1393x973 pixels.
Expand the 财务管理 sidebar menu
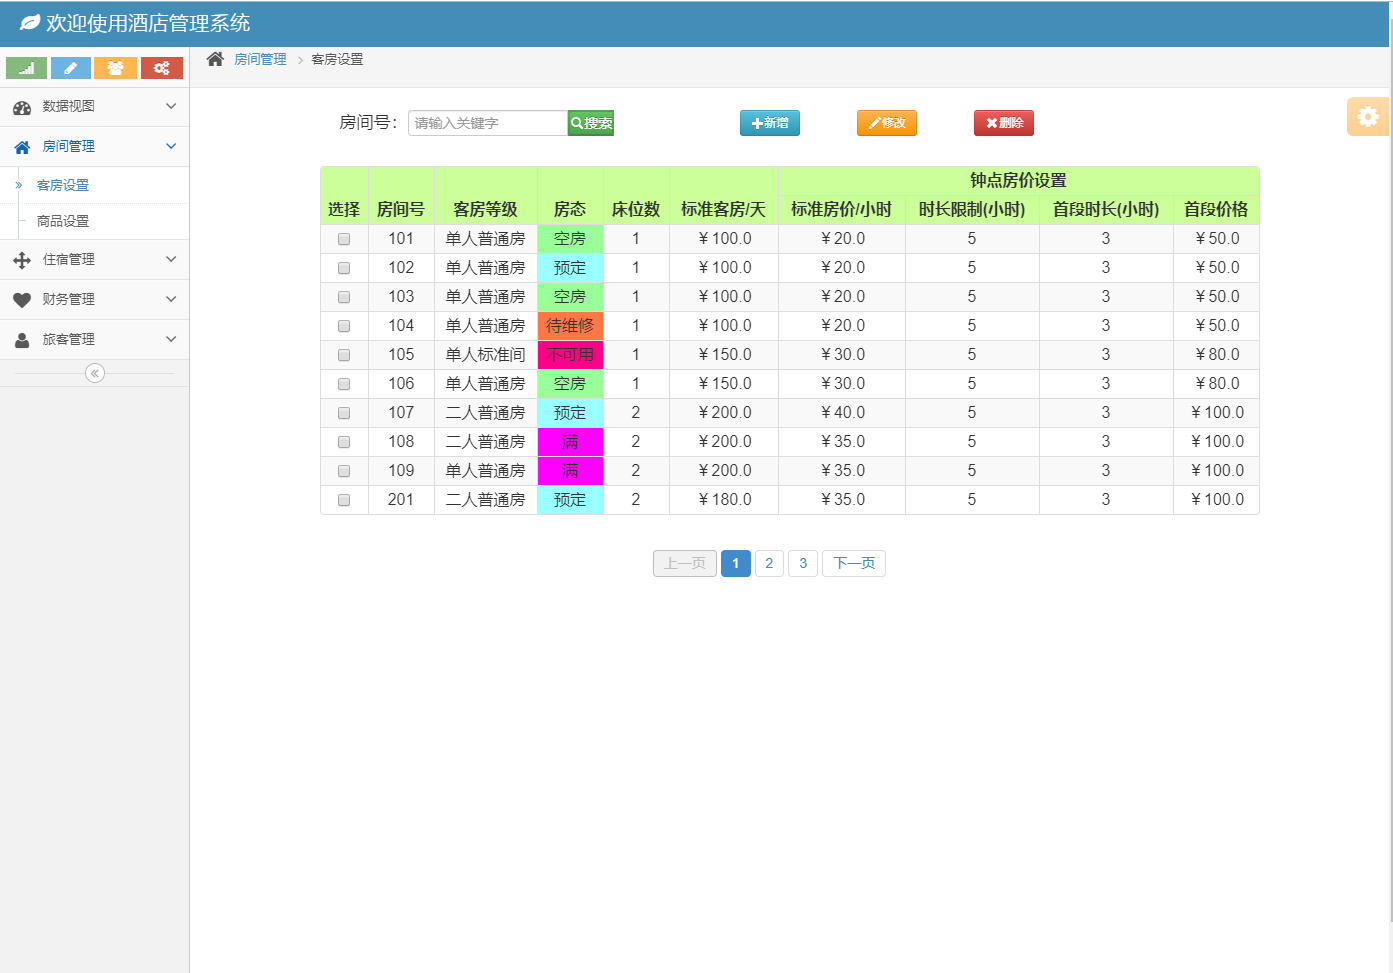pyautogui.click(x=94, y=299)
